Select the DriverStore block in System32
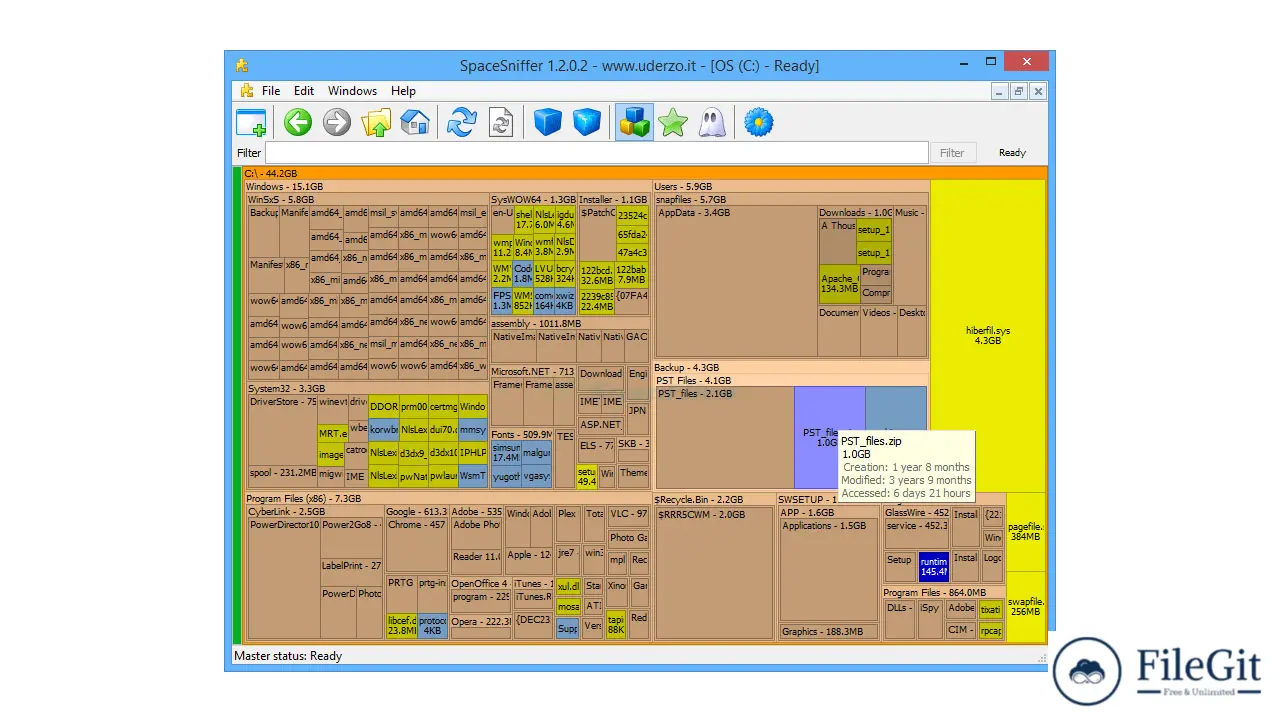The width and height of the screenshot is (1280, 720). 282,430
